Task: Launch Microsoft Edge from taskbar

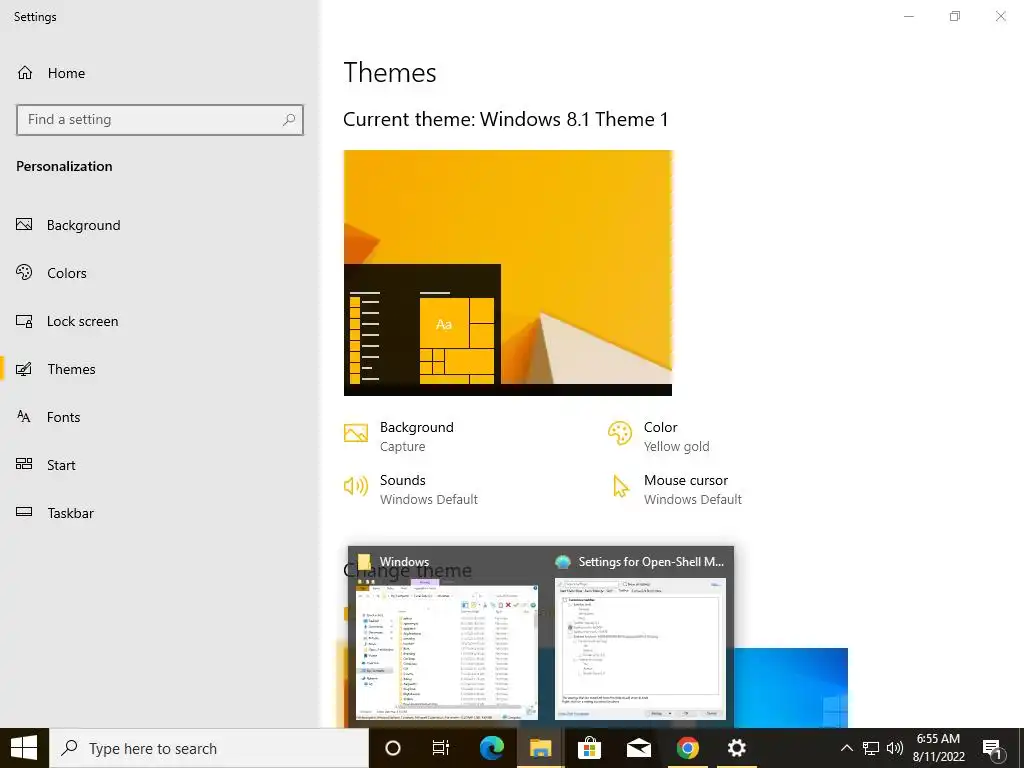Action: click(492, 748)
